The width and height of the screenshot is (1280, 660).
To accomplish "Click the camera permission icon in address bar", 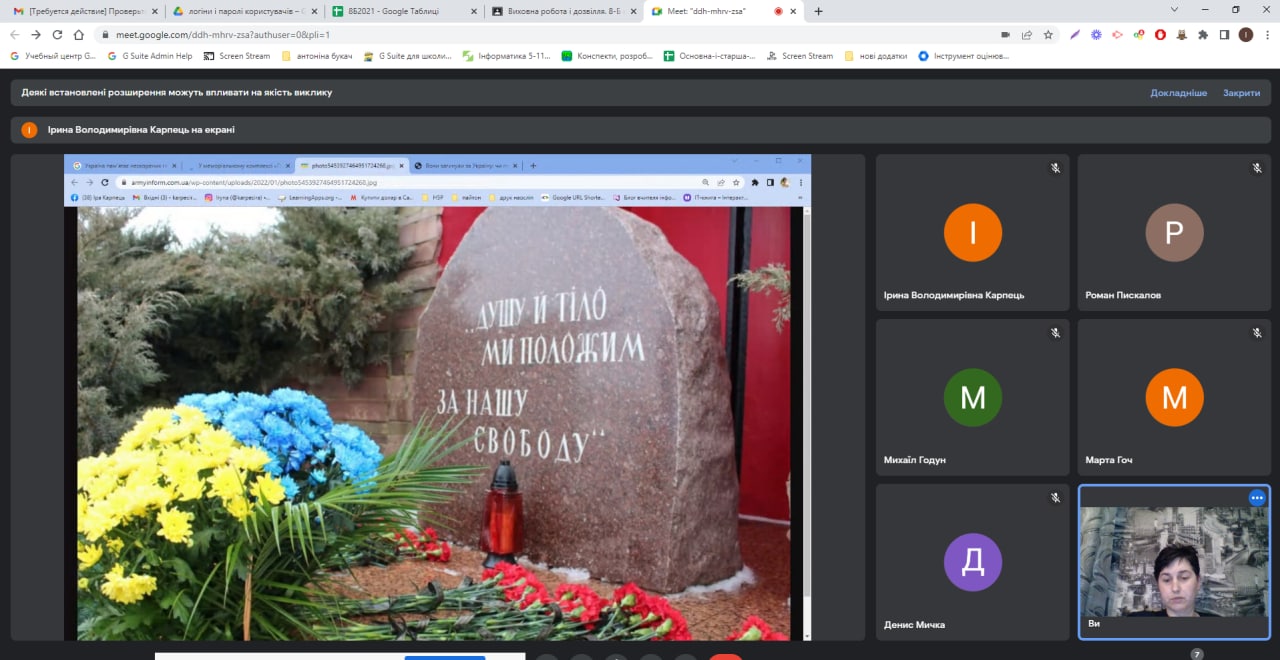I will click(x=1005, y=34).
